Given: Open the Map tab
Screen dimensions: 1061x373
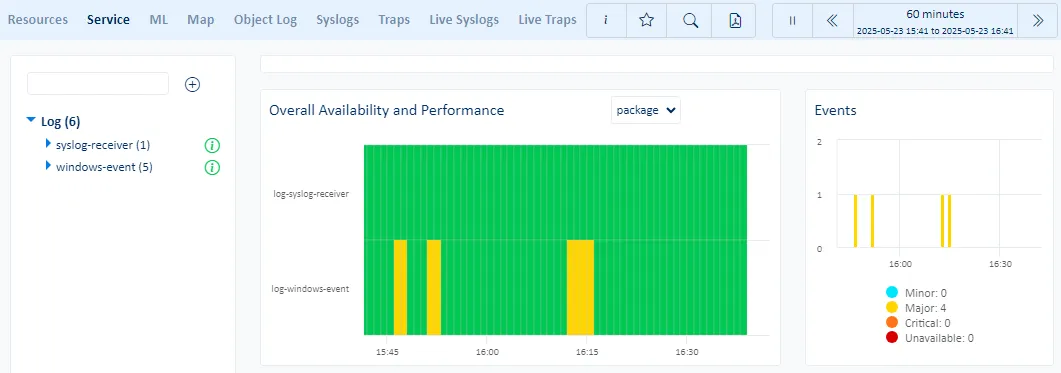Looking at the screenshot, I should [201, 20].
